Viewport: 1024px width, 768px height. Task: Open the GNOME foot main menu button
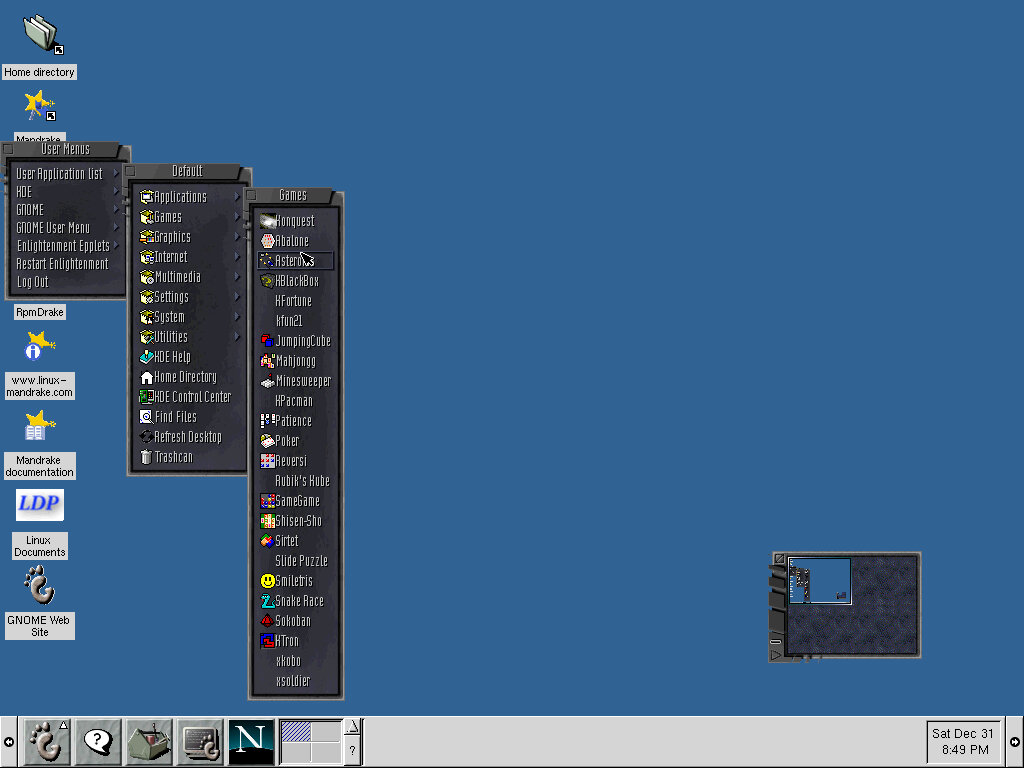tap(44, 742)
